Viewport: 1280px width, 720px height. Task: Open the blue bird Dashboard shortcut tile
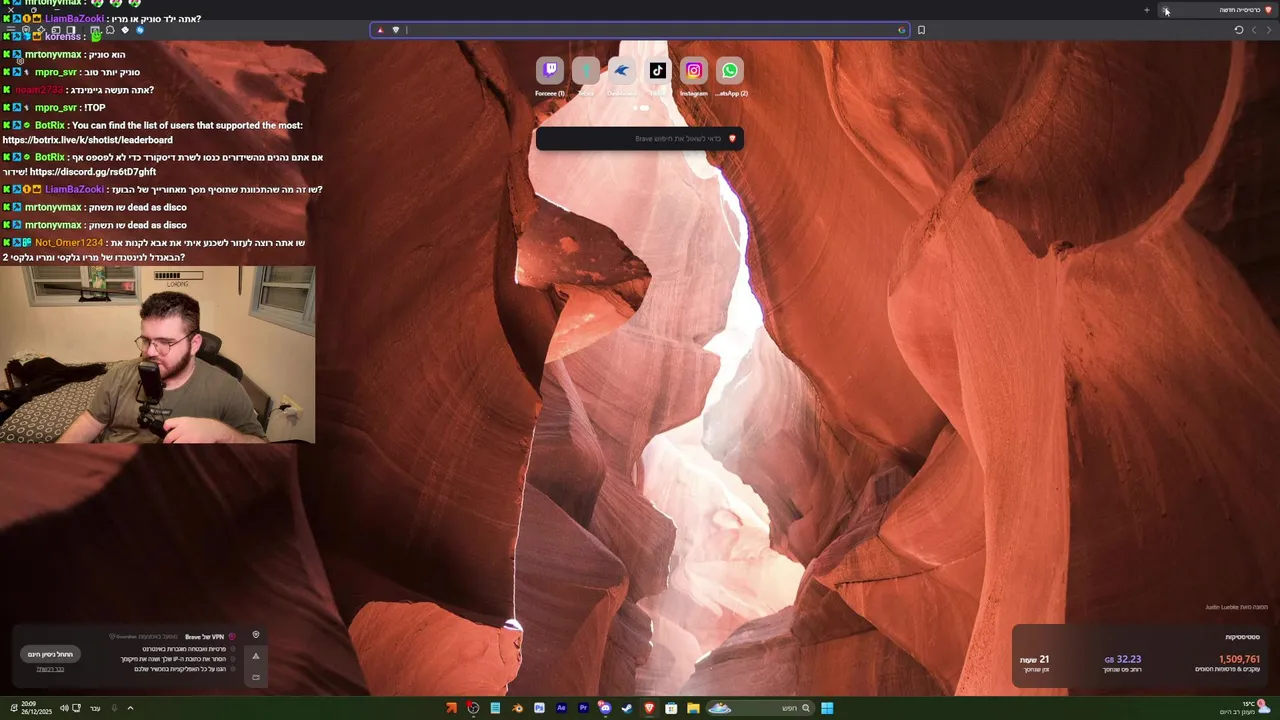click(622, 70)
